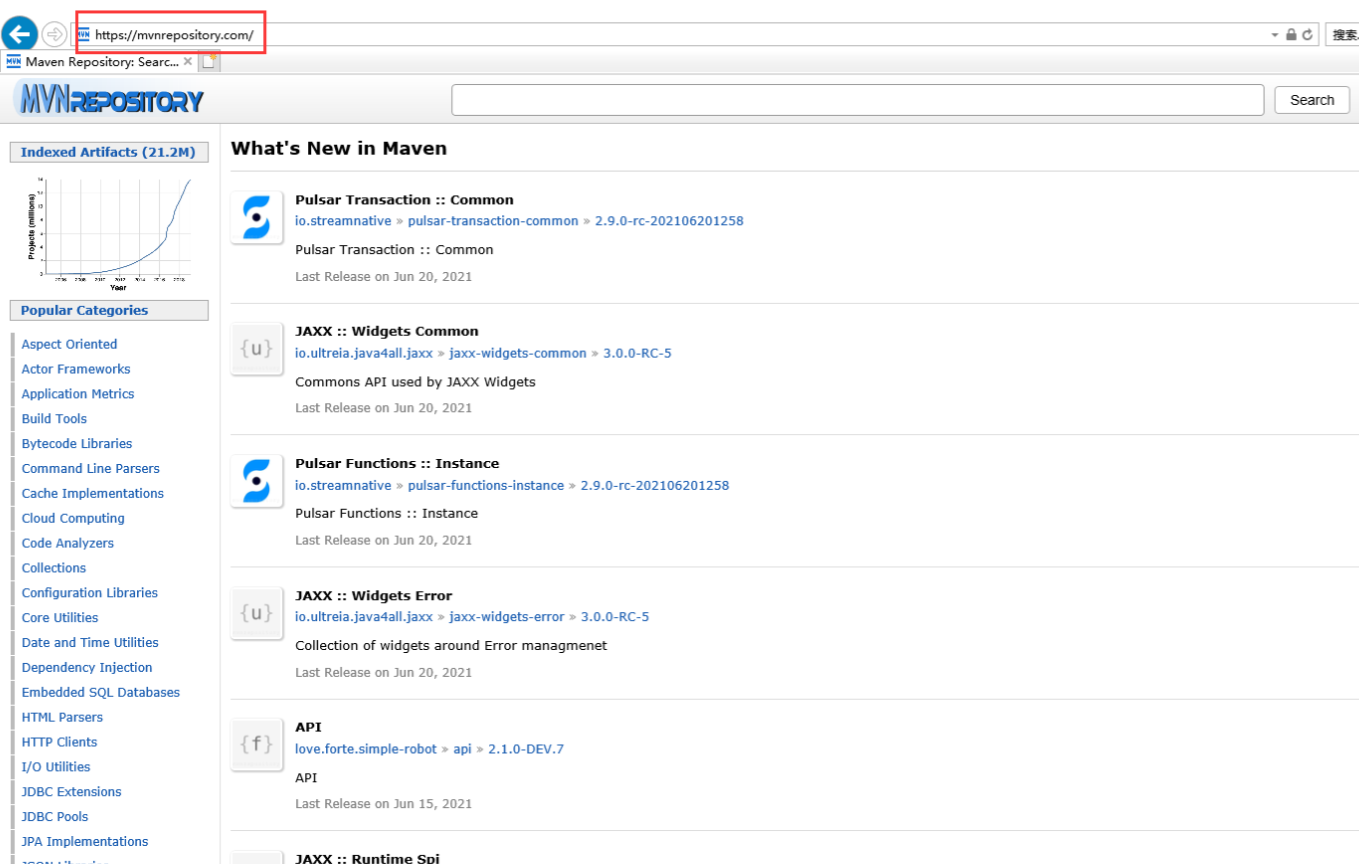Open the Core Utilities category

click(60, 618)
